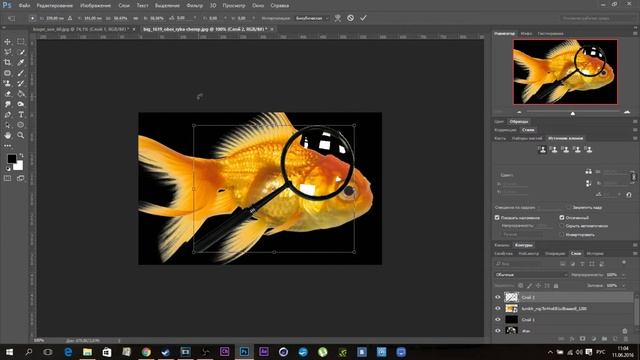
Task: Add layer mask from Layers panel bottom
Action: coord(582,339)
